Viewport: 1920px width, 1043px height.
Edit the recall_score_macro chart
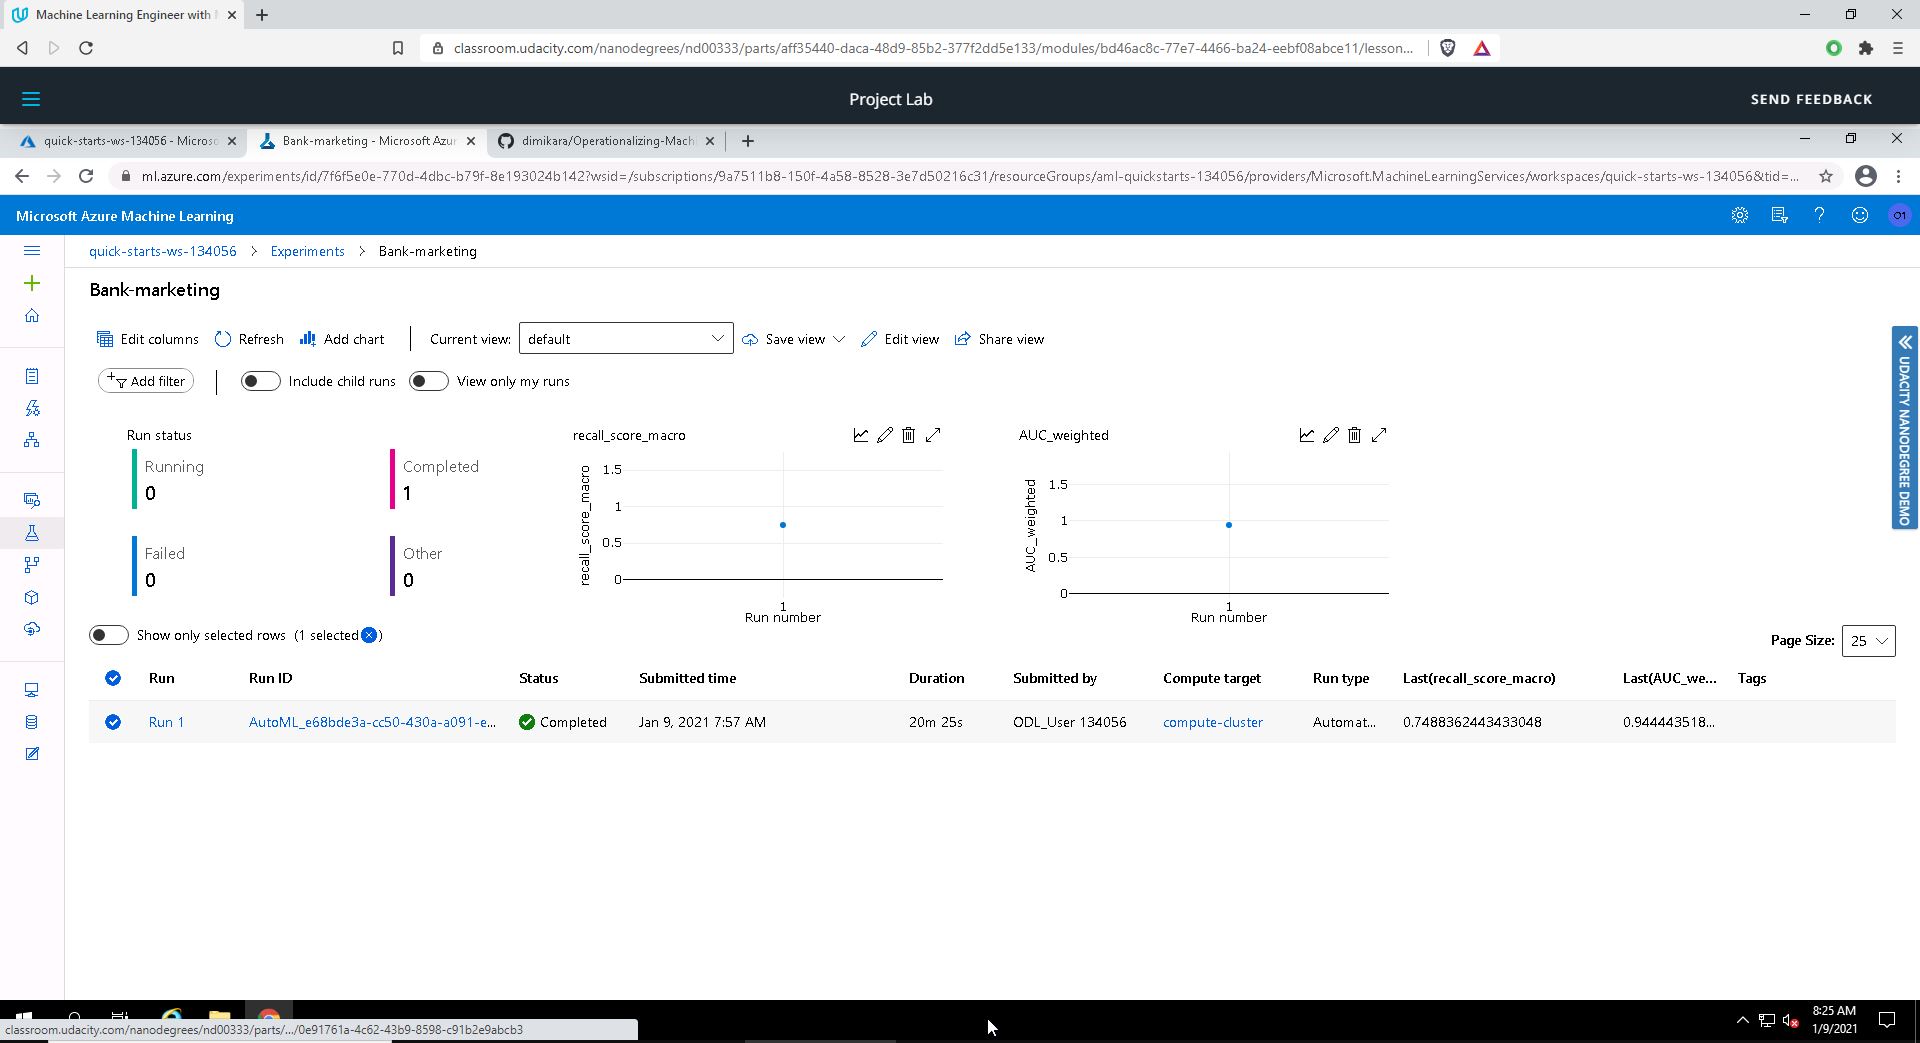tap(885, 435)
